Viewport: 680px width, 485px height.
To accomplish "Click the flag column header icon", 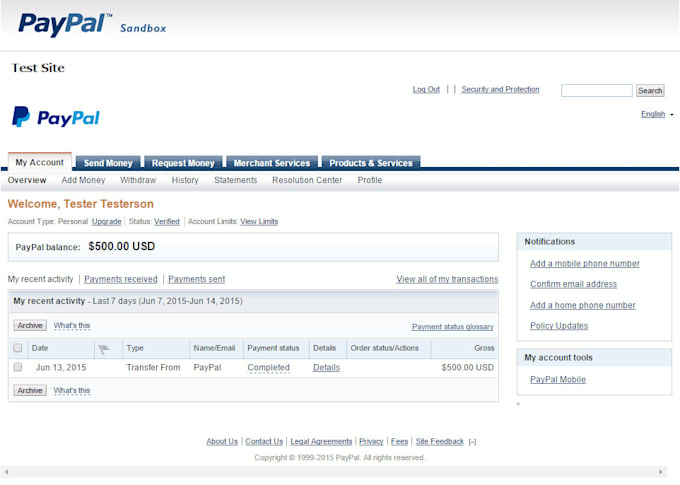I will [x=103, y=349].
